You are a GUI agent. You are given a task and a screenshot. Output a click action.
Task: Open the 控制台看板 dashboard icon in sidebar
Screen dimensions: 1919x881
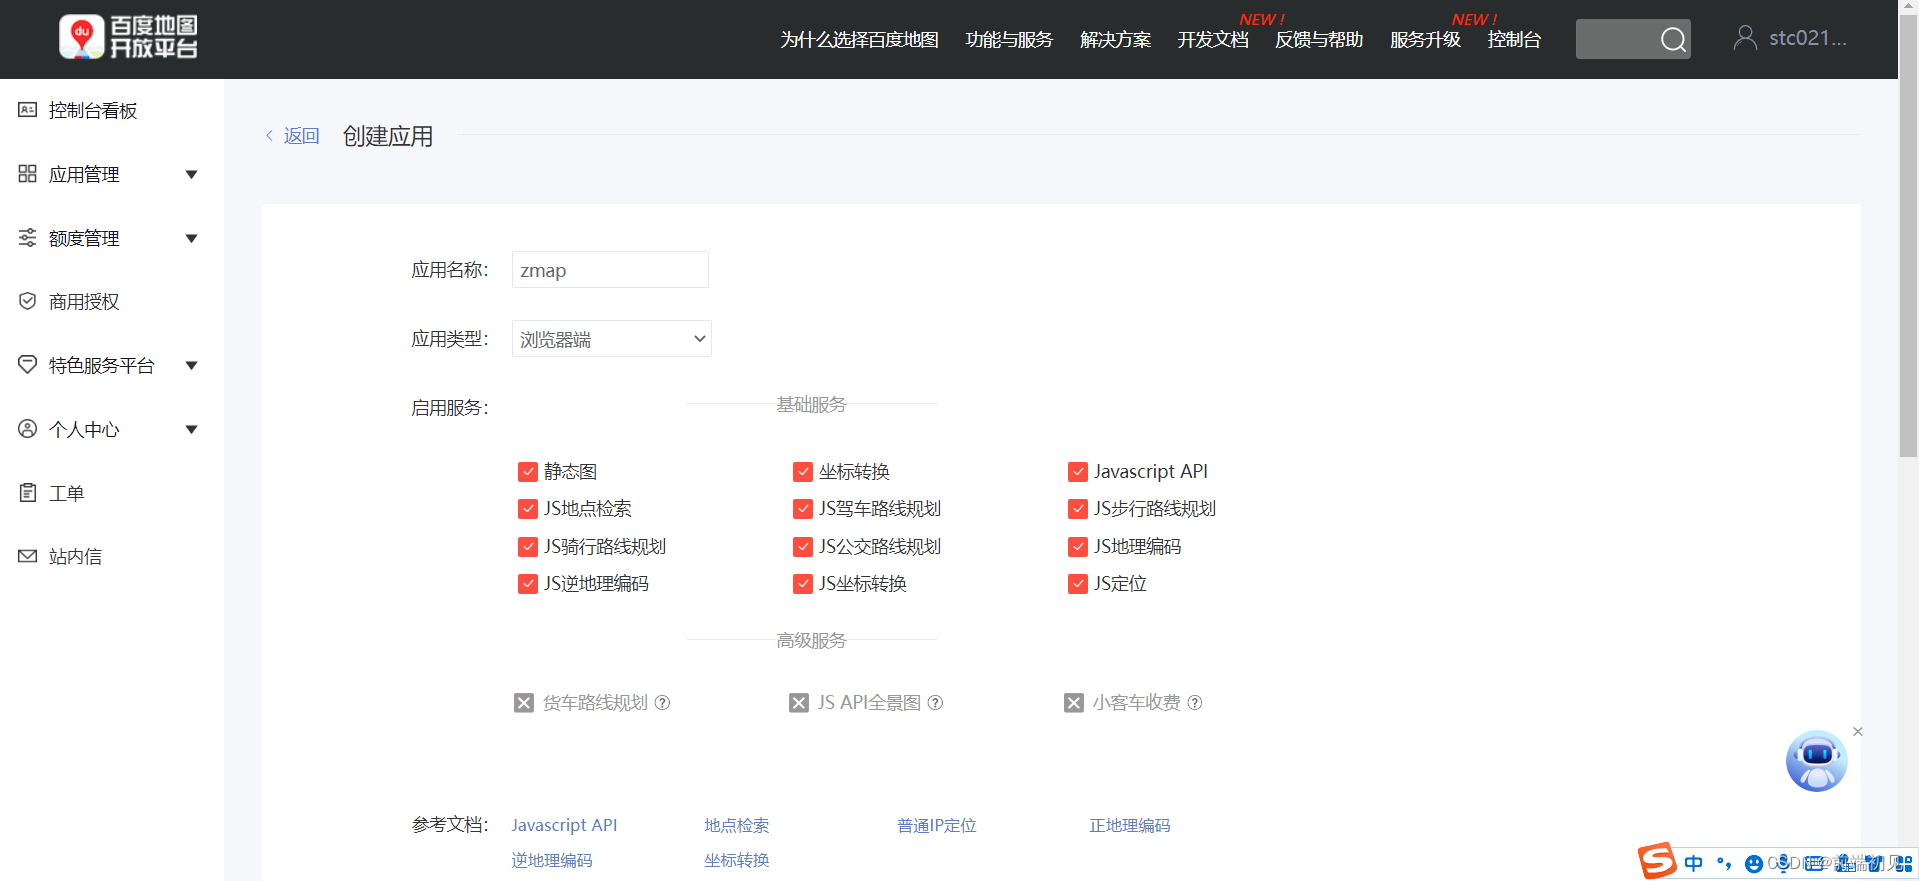point(28,110)
